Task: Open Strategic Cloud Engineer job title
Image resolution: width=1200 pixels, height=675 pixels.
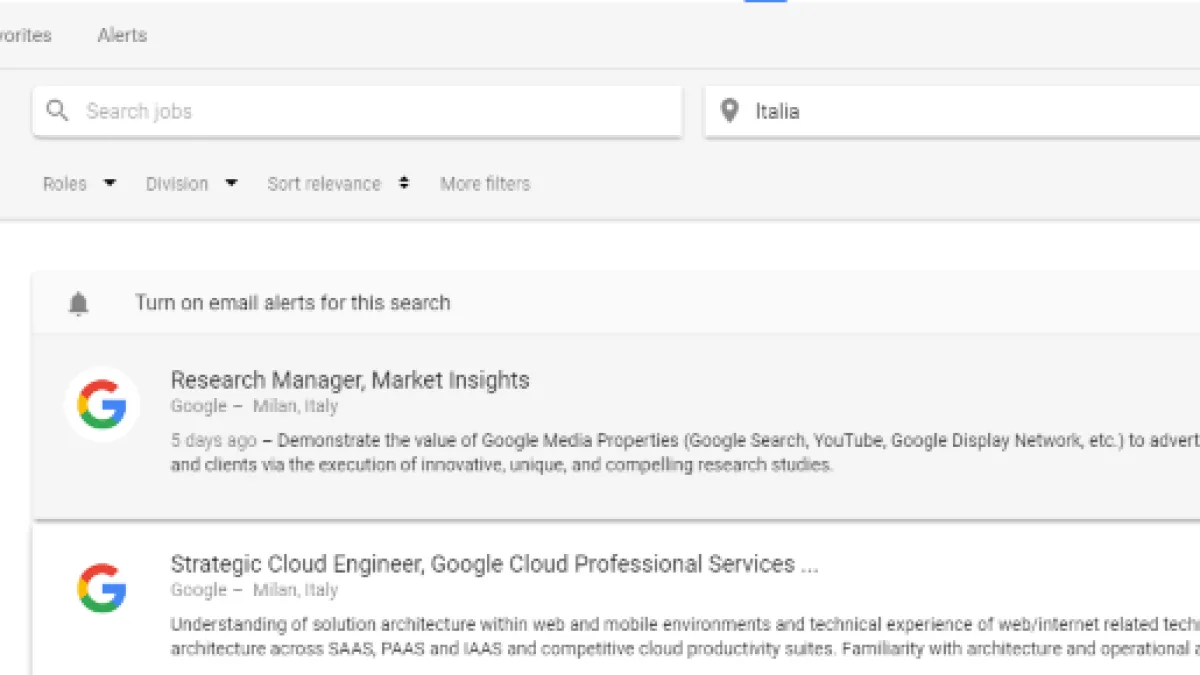Action: point(494,564)
